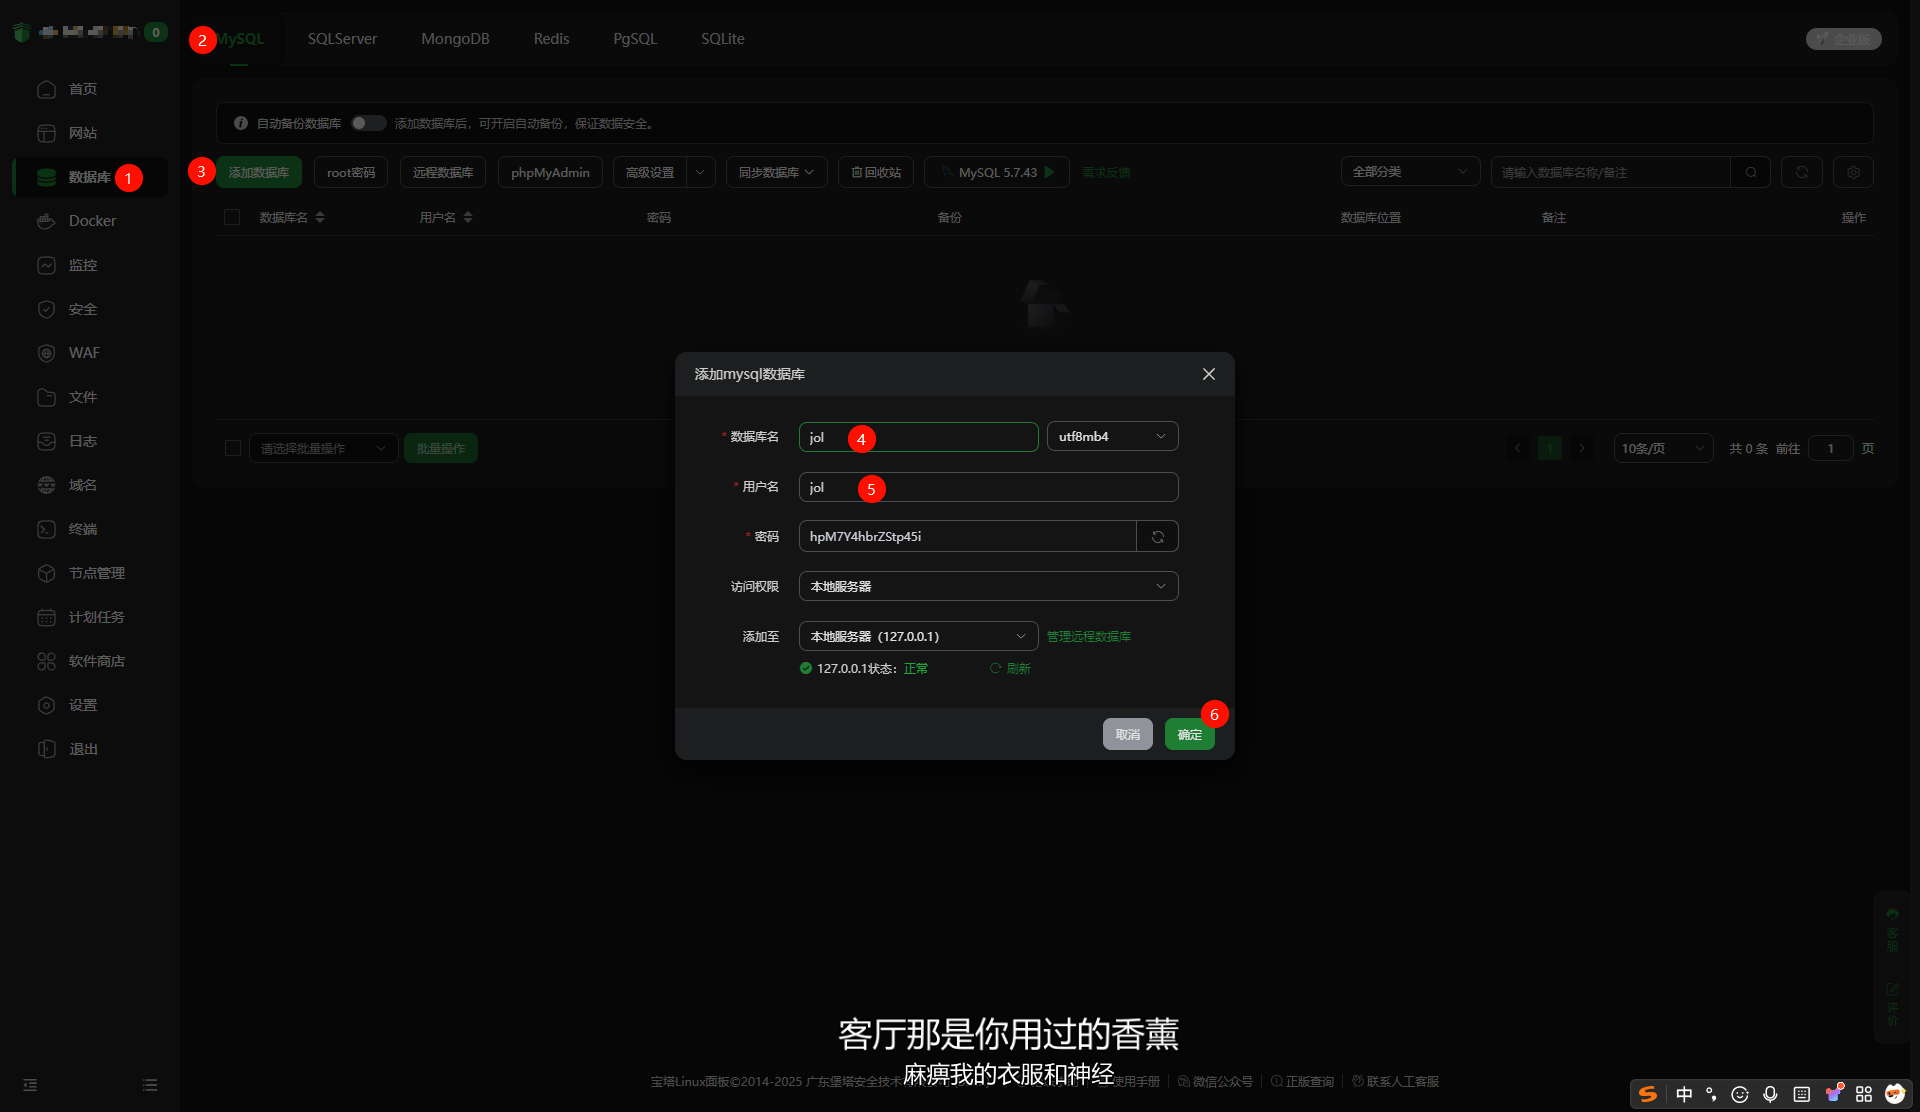This screenshot has height=1112, width=1920.
Task: Open the utf8mb4 charset dropdown
Action: (x=1111, y=437)
